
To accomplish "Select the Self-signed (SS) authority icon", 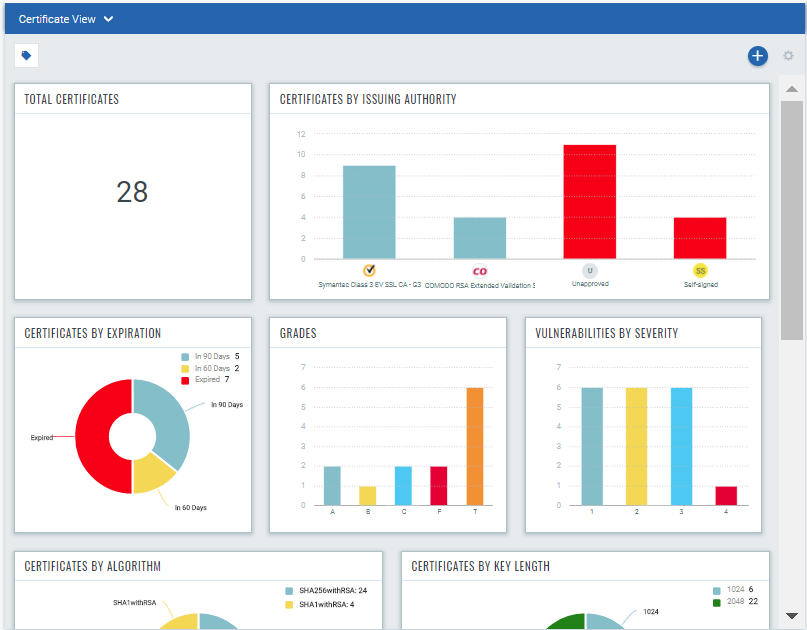I will pyautogui.click(x=699, y=269).
